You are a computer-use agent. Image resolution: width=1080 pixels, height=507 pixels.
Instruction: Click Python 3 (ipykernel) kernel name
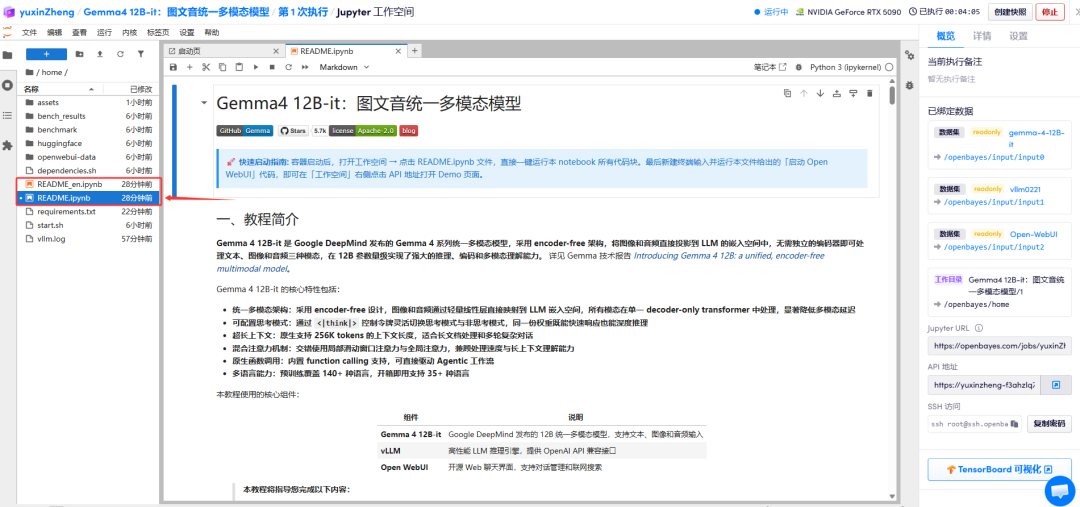846,68
